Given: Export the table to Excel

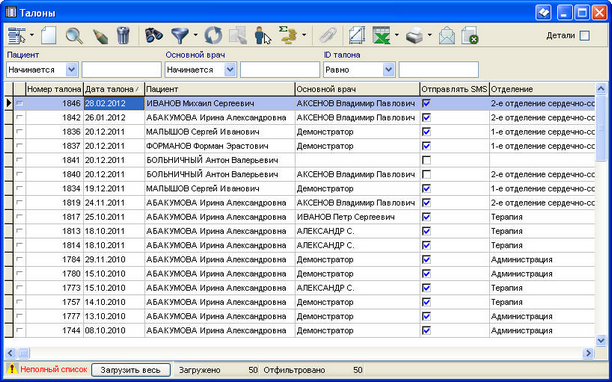Looking at the screenshot, I should 381,36.
